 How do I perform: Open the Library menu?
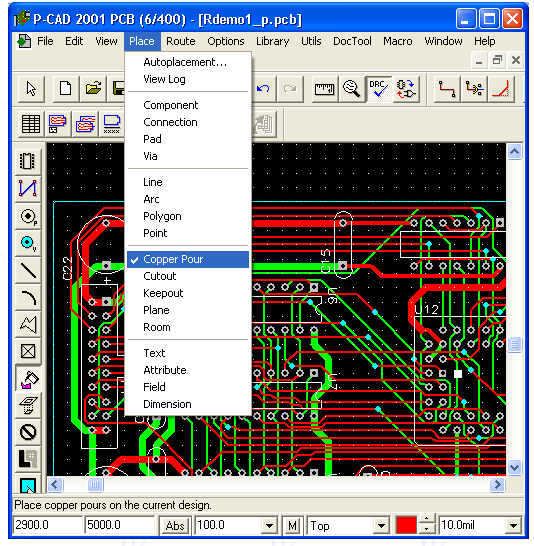coord(273,41)
